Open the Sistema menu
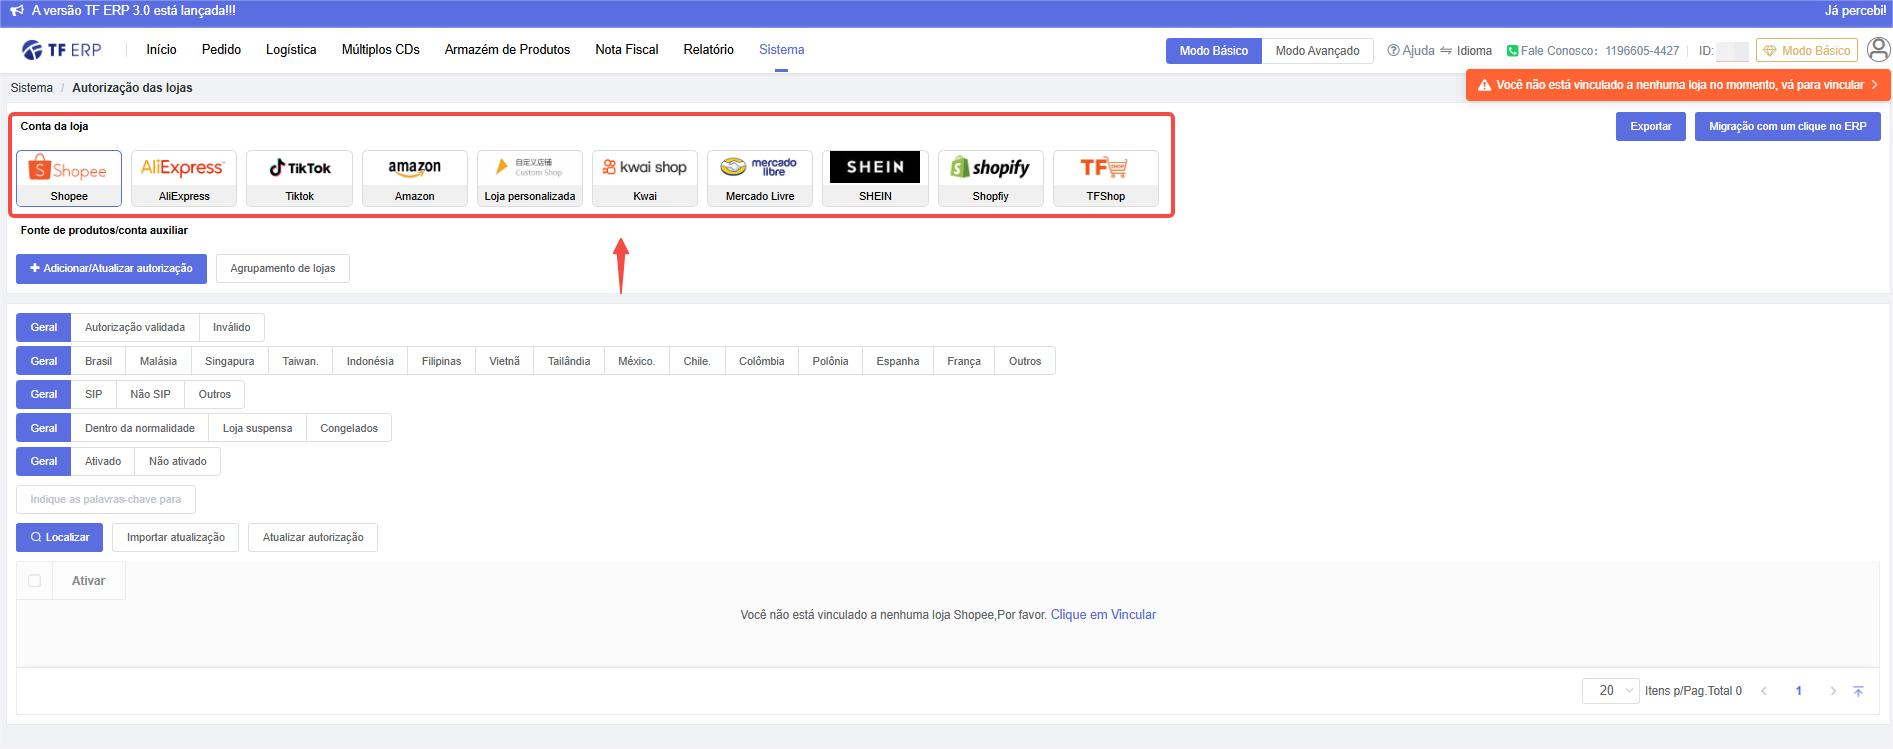The width and height of the screenshot is (1893, 749). pos(781,50)
